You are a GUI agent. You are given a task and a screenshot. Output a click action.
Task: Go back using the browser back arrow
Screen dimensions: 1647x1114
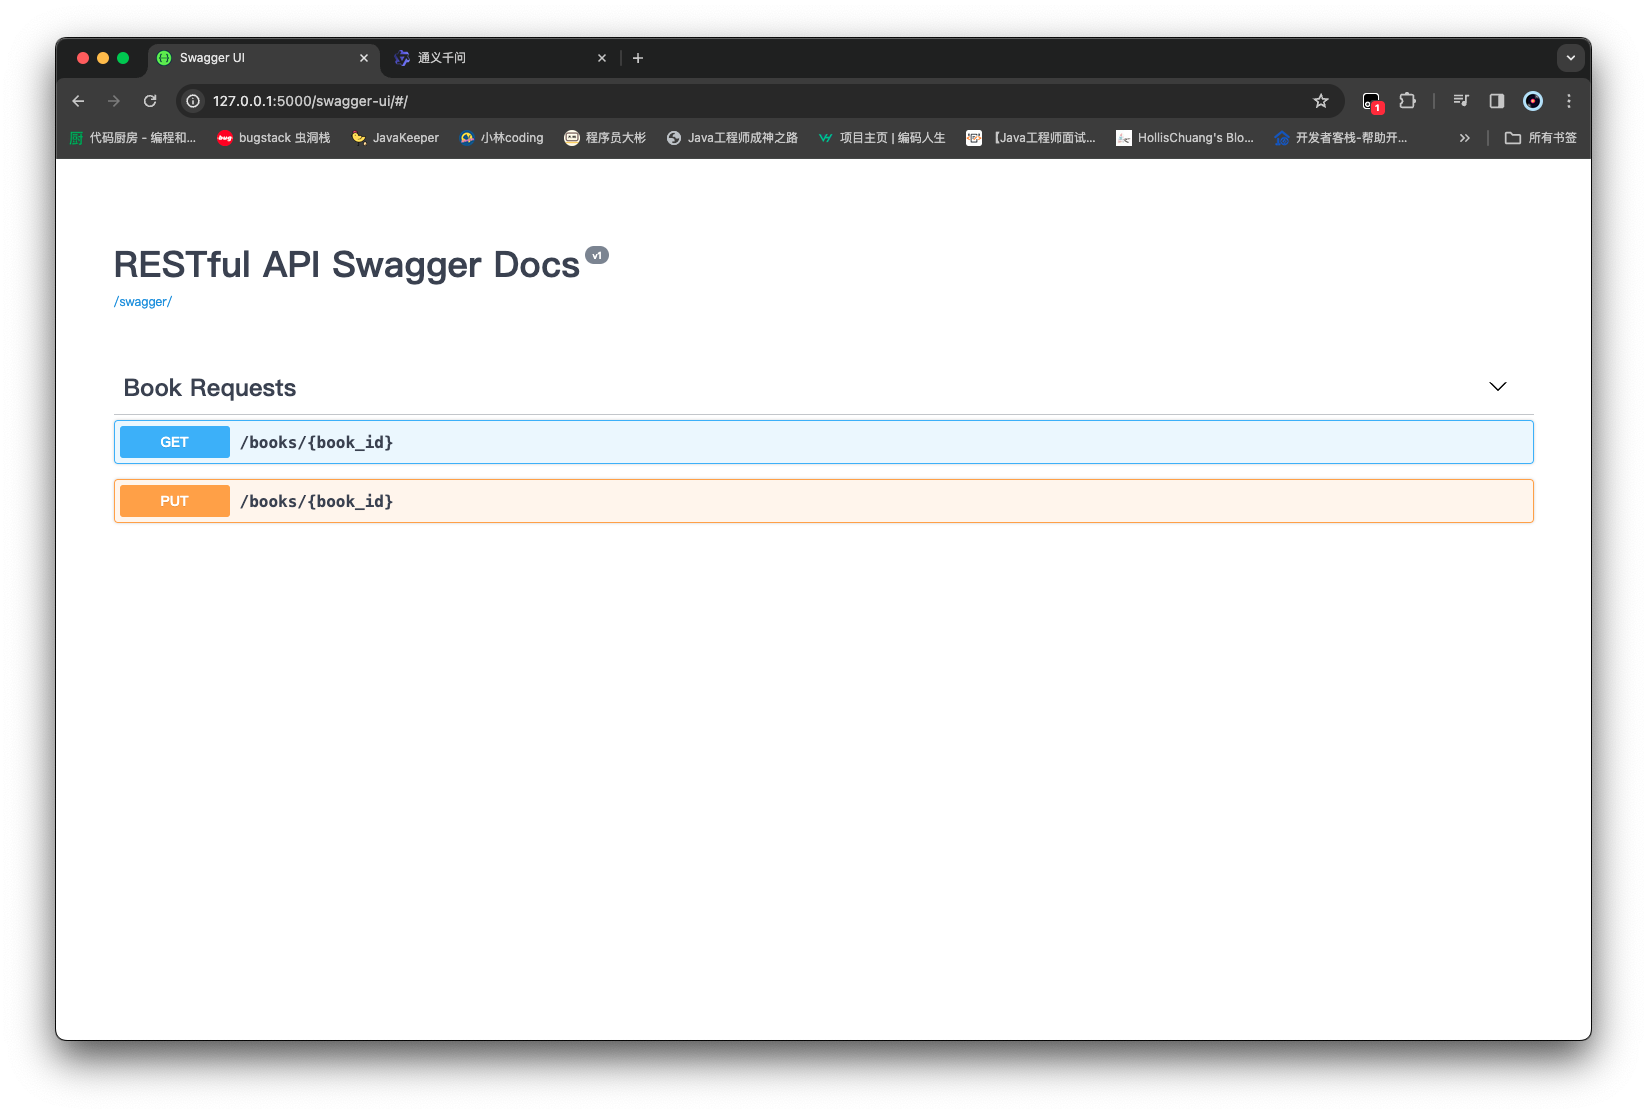(x=78, y=101)
